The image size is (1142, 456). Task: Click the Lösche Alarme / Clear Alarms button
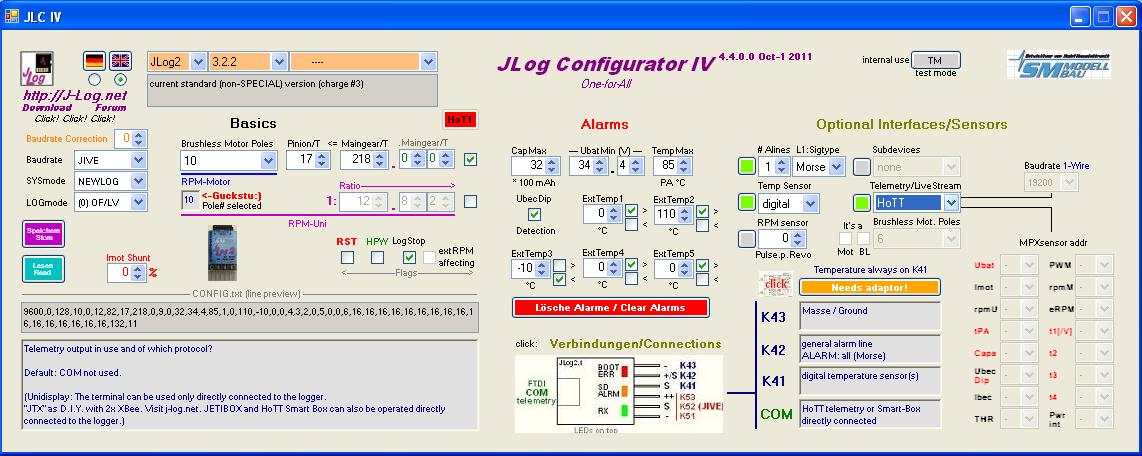coord(608,307)
